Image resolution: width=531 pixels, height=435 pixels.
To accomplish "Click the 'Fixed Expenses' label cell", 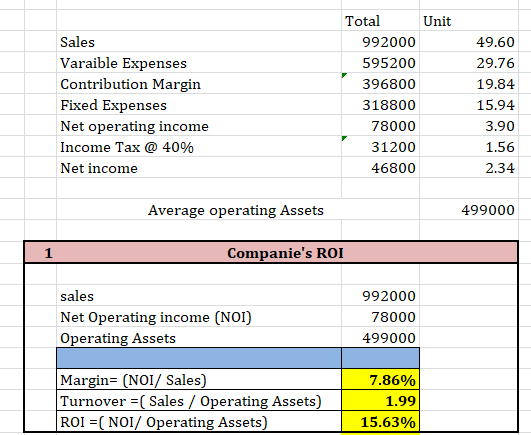I will 199,105.
